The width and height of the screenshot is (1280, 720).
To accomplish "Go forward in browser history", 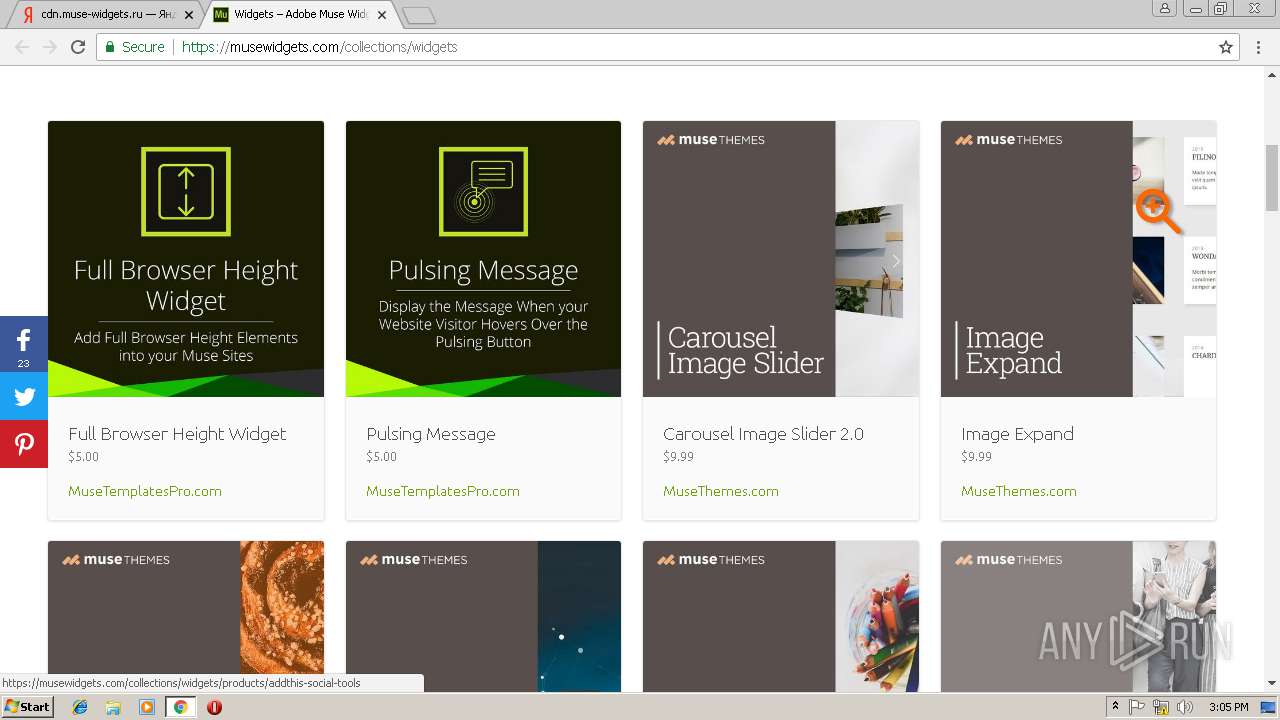I will coord(50,47).
